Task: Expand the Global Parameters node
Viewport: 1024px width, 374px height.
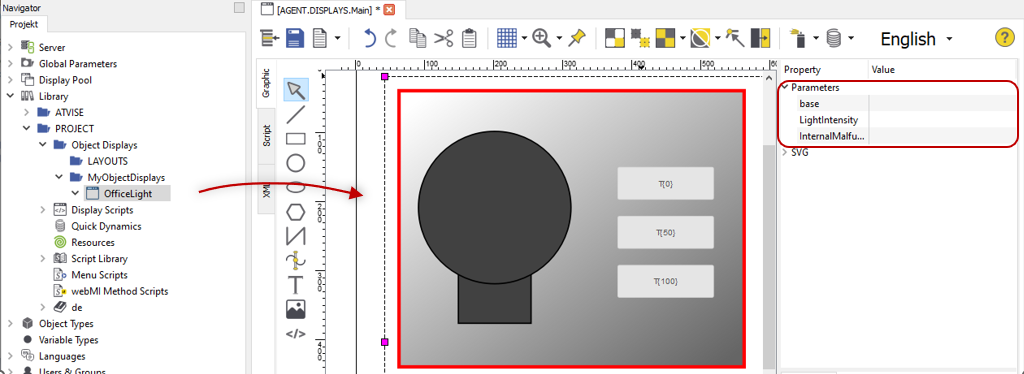Action: coord(10,64)
